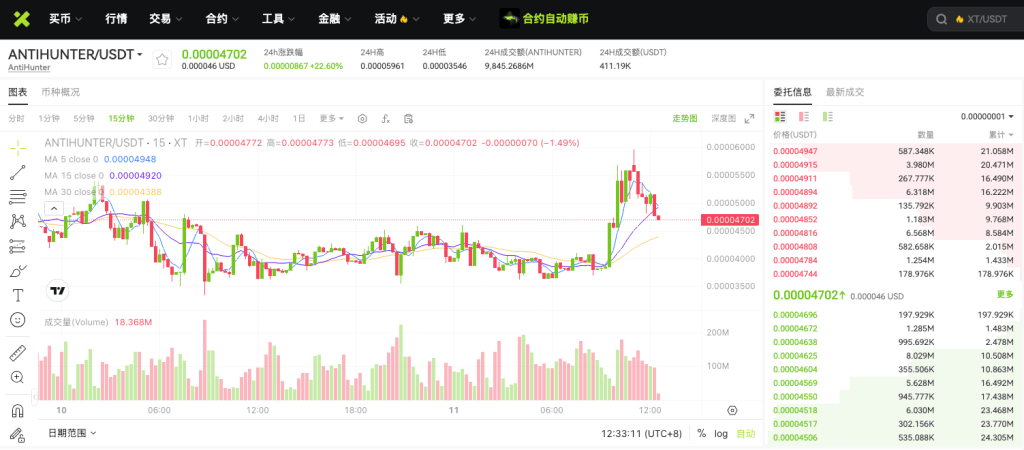Click the TradingView logo on chart
1024x450 pixels.
57,291
